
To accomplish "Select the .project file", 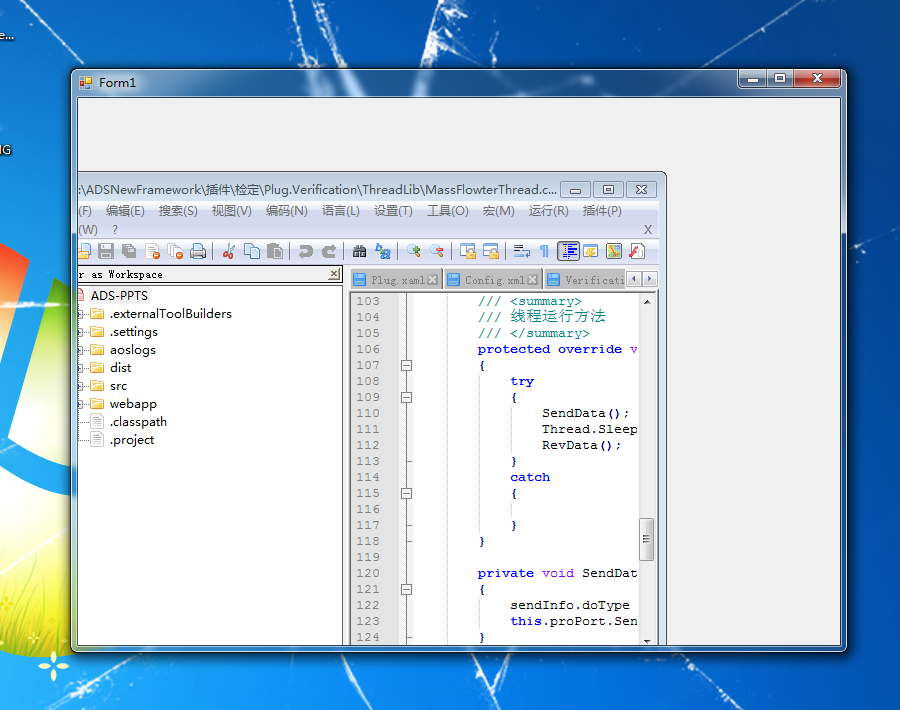I will [x=132, y=440].
